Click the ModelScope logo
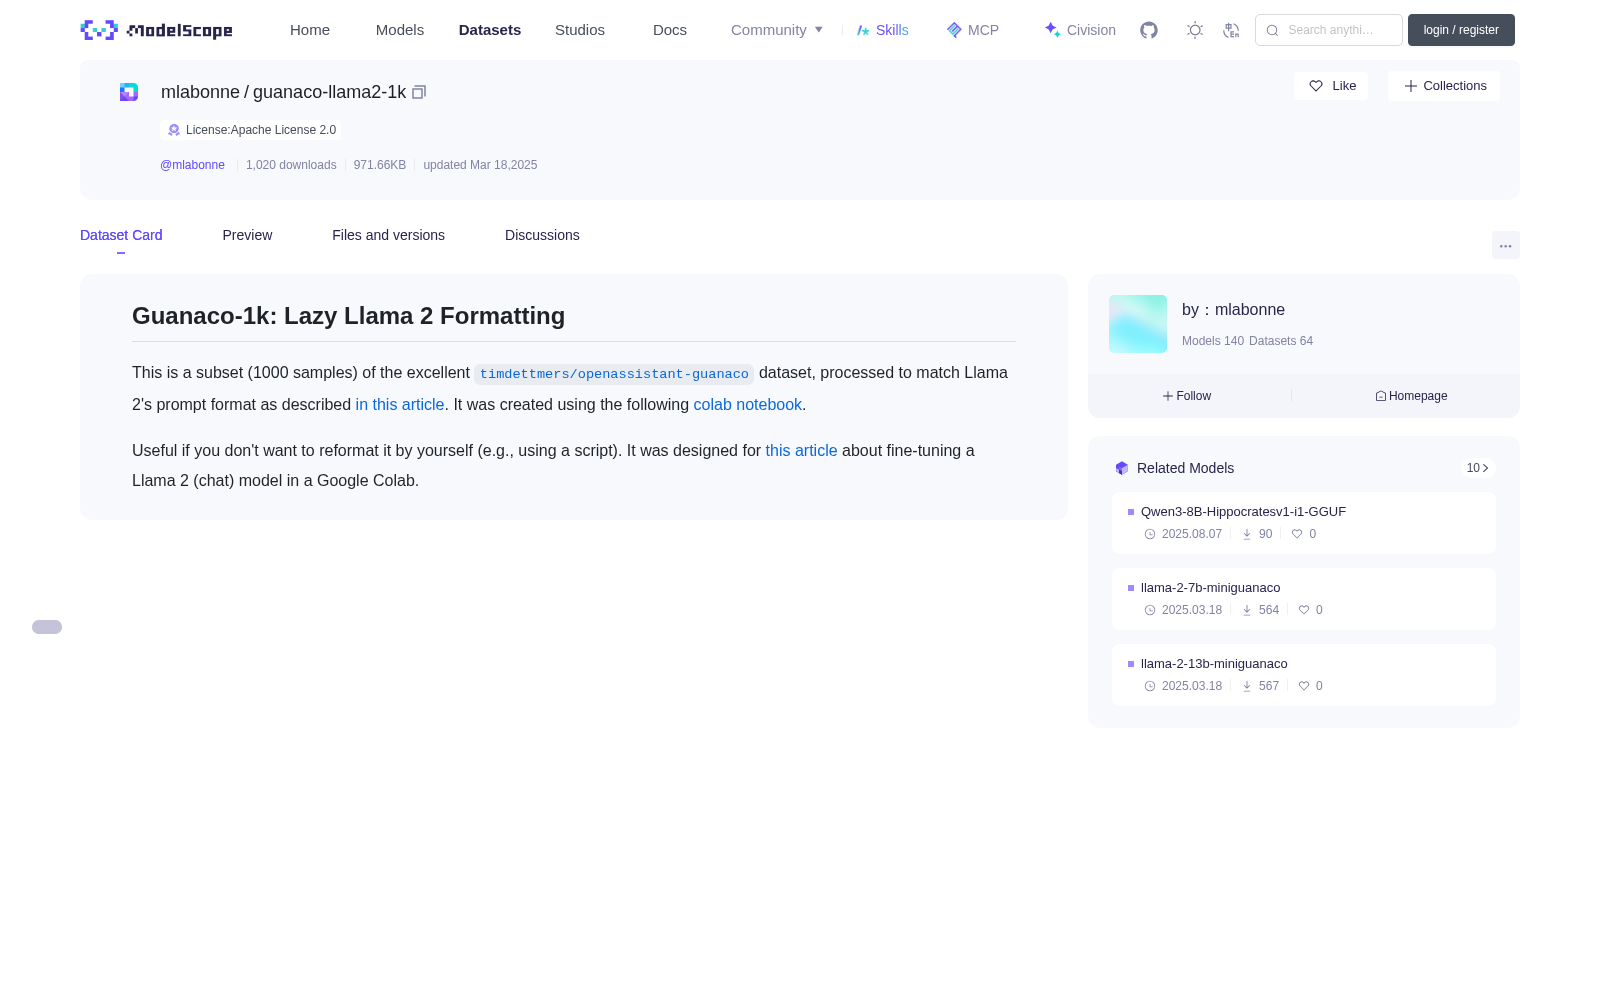 (157, 30)
